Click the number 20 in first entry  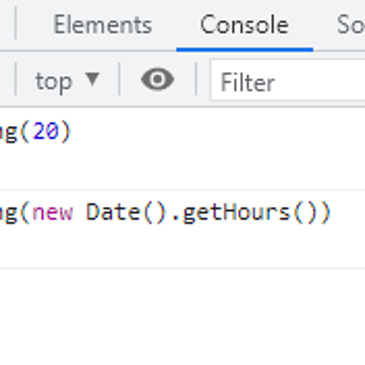(46, 131)
